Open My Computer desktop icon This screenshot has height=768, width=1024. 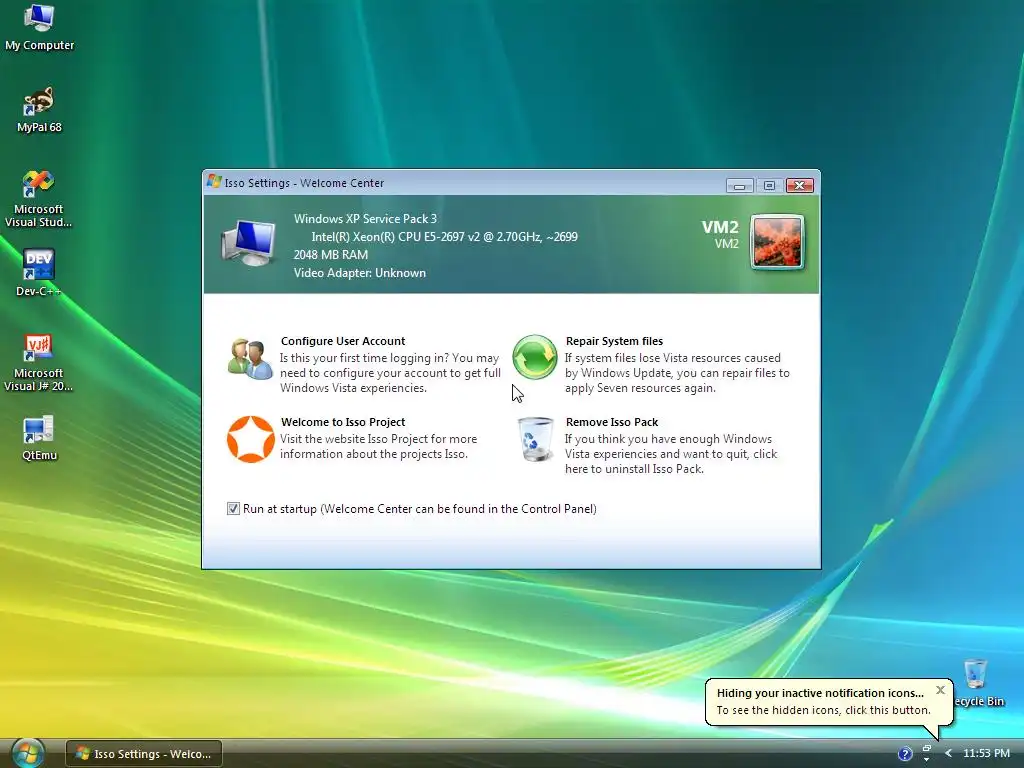39,27
